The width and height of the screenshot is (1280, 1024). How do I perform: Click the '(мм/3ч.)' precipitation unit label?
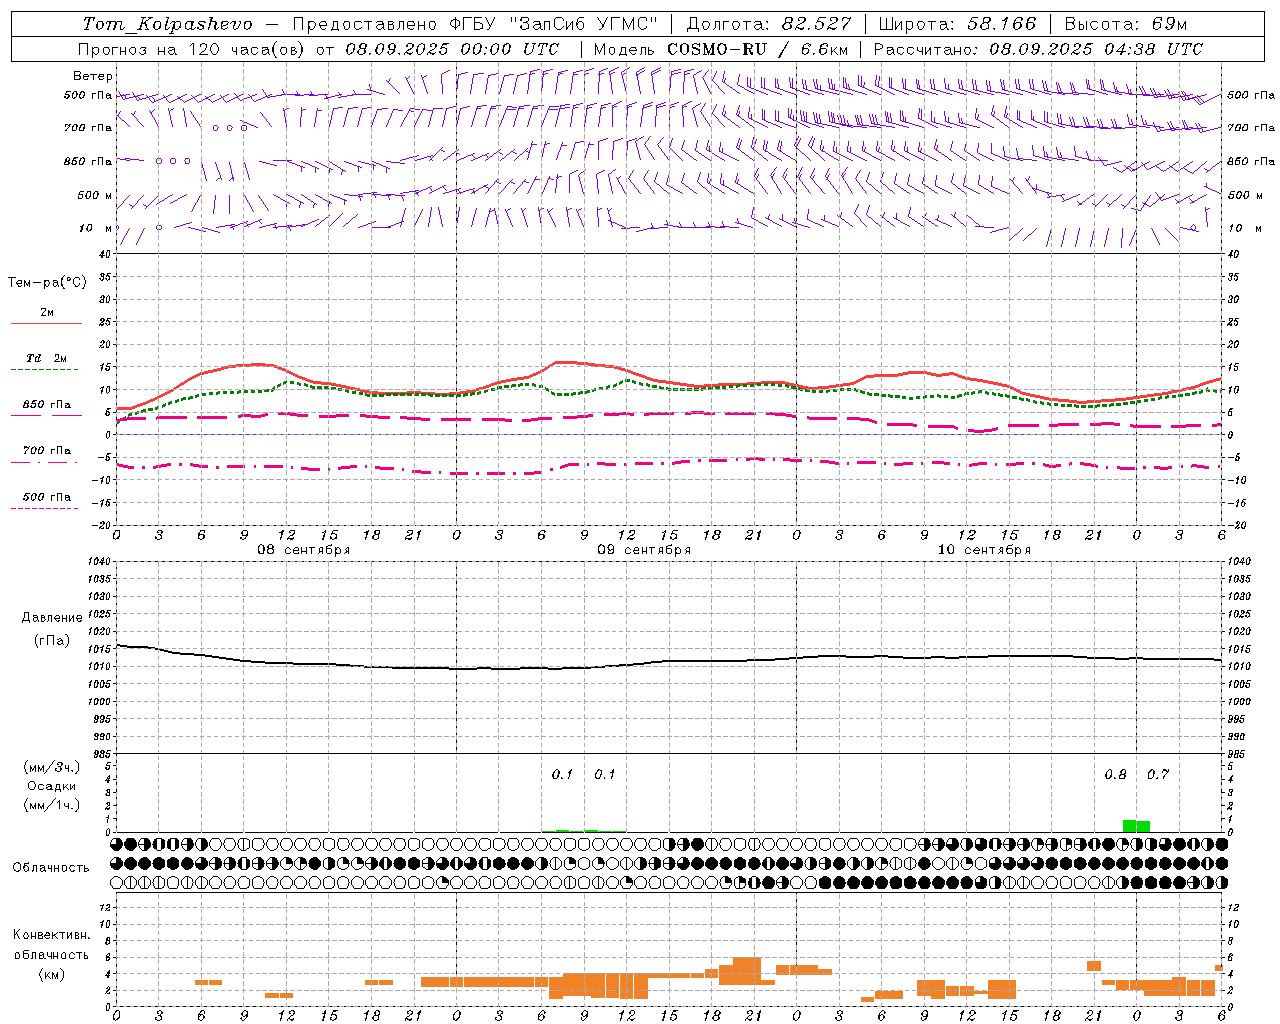(x=51, y=767)
